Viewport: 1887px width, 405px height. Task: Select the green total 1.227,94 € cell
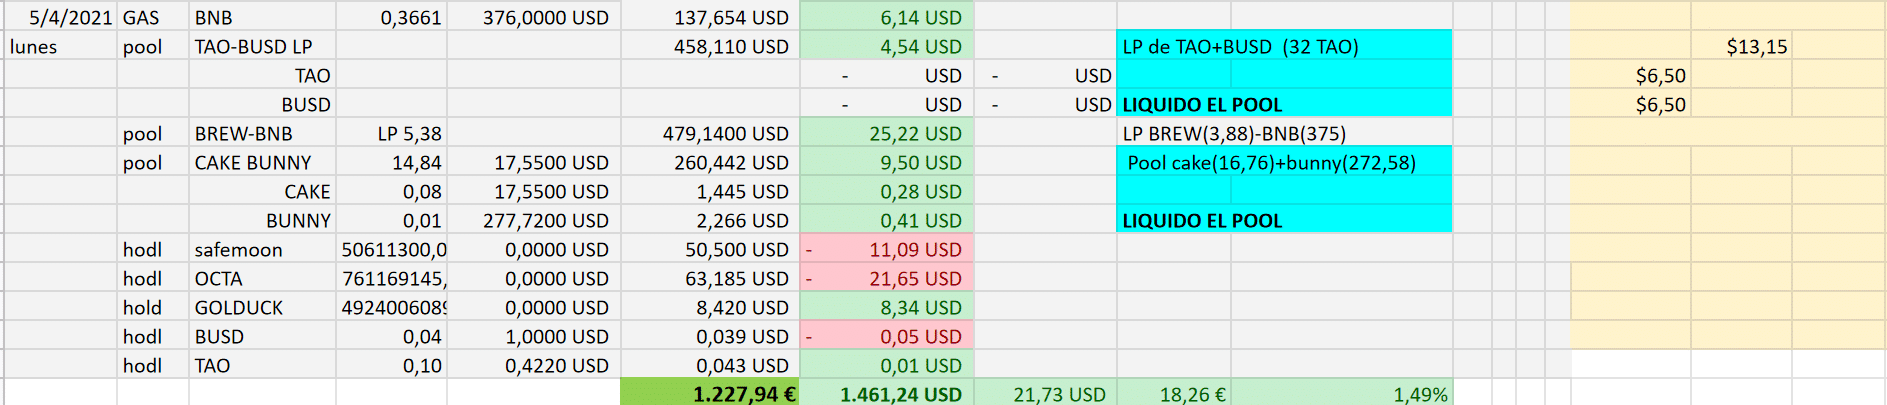coord(710,393)
